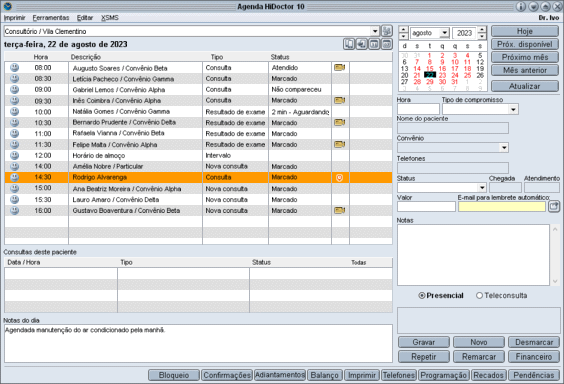Click the Próx. disponível button
Screen dimensions: 564x384
[x=525, y=44]
